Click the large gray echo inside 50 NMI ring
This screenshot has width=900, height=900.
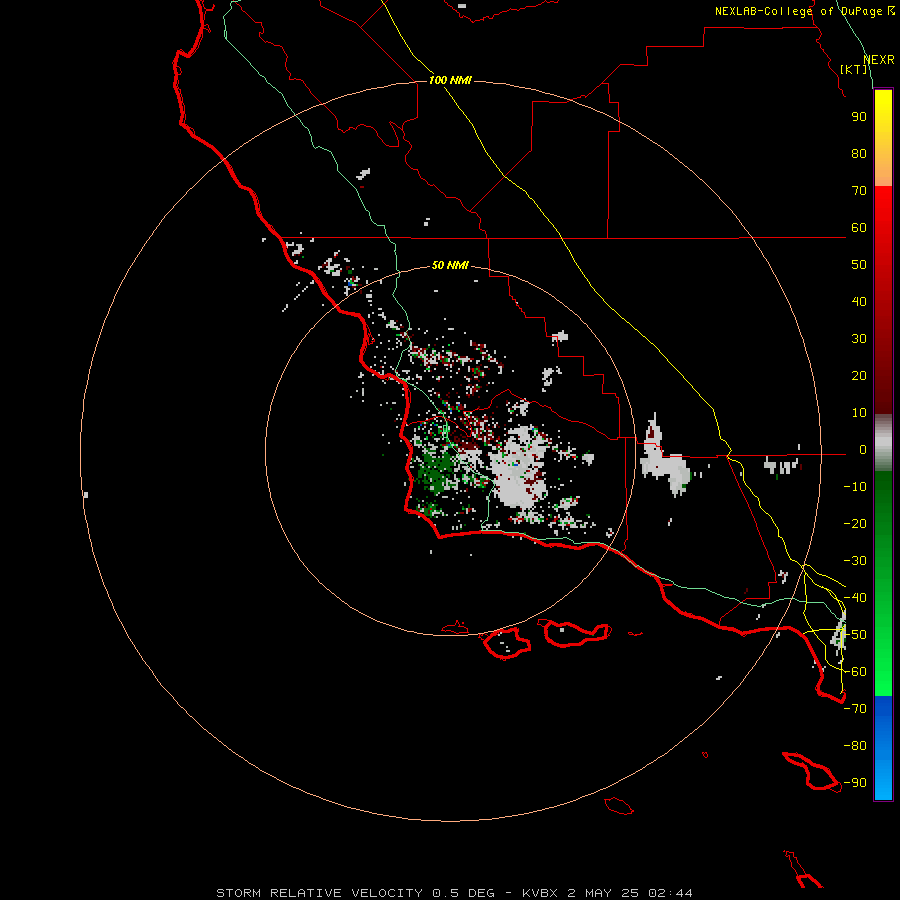tap(520, 468)
